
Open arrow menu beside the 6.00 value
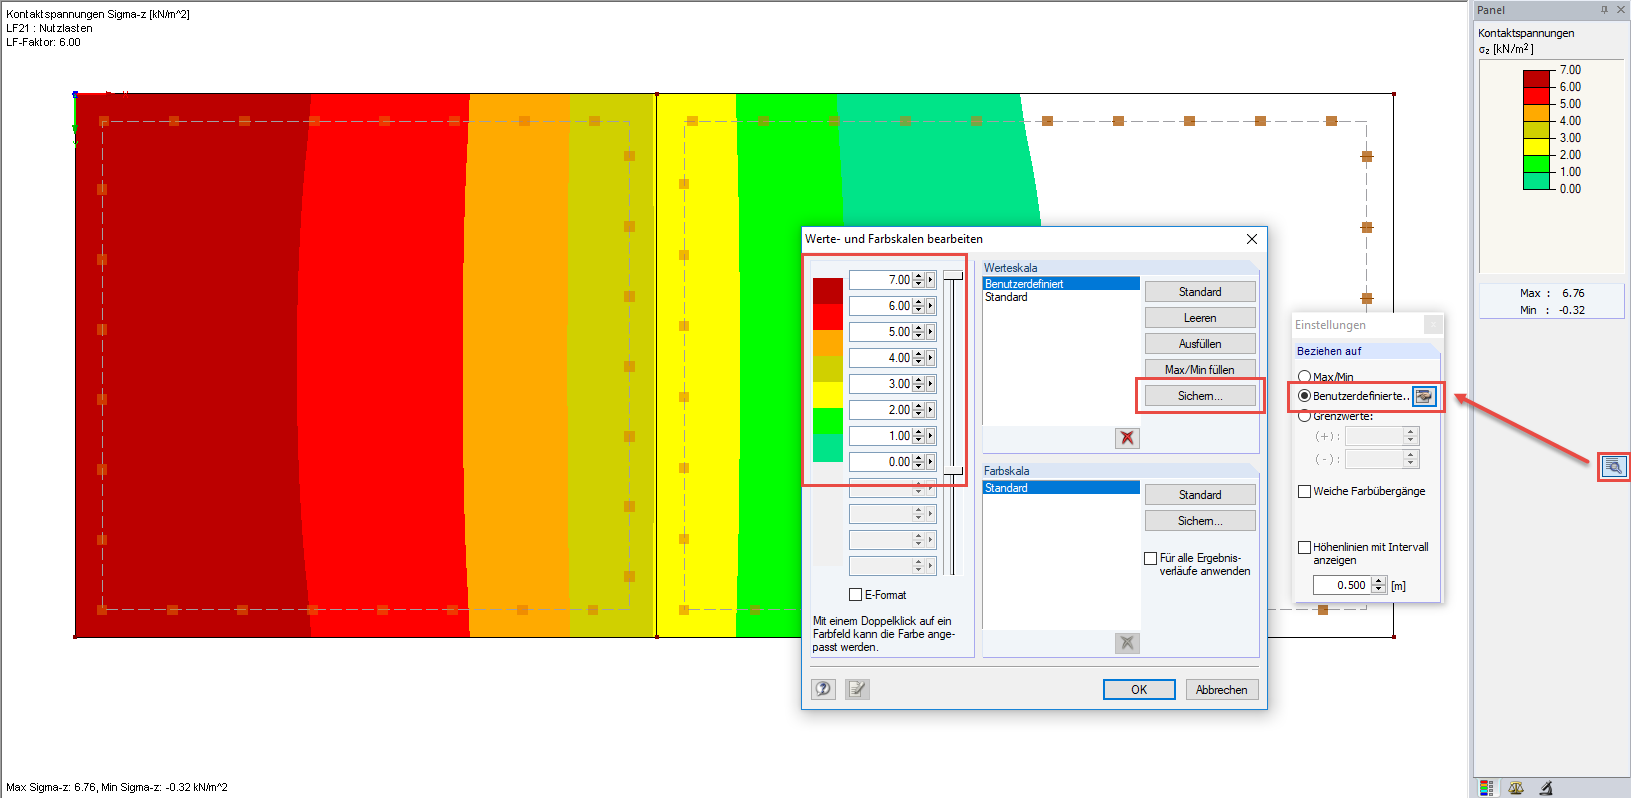coord(931,306)
